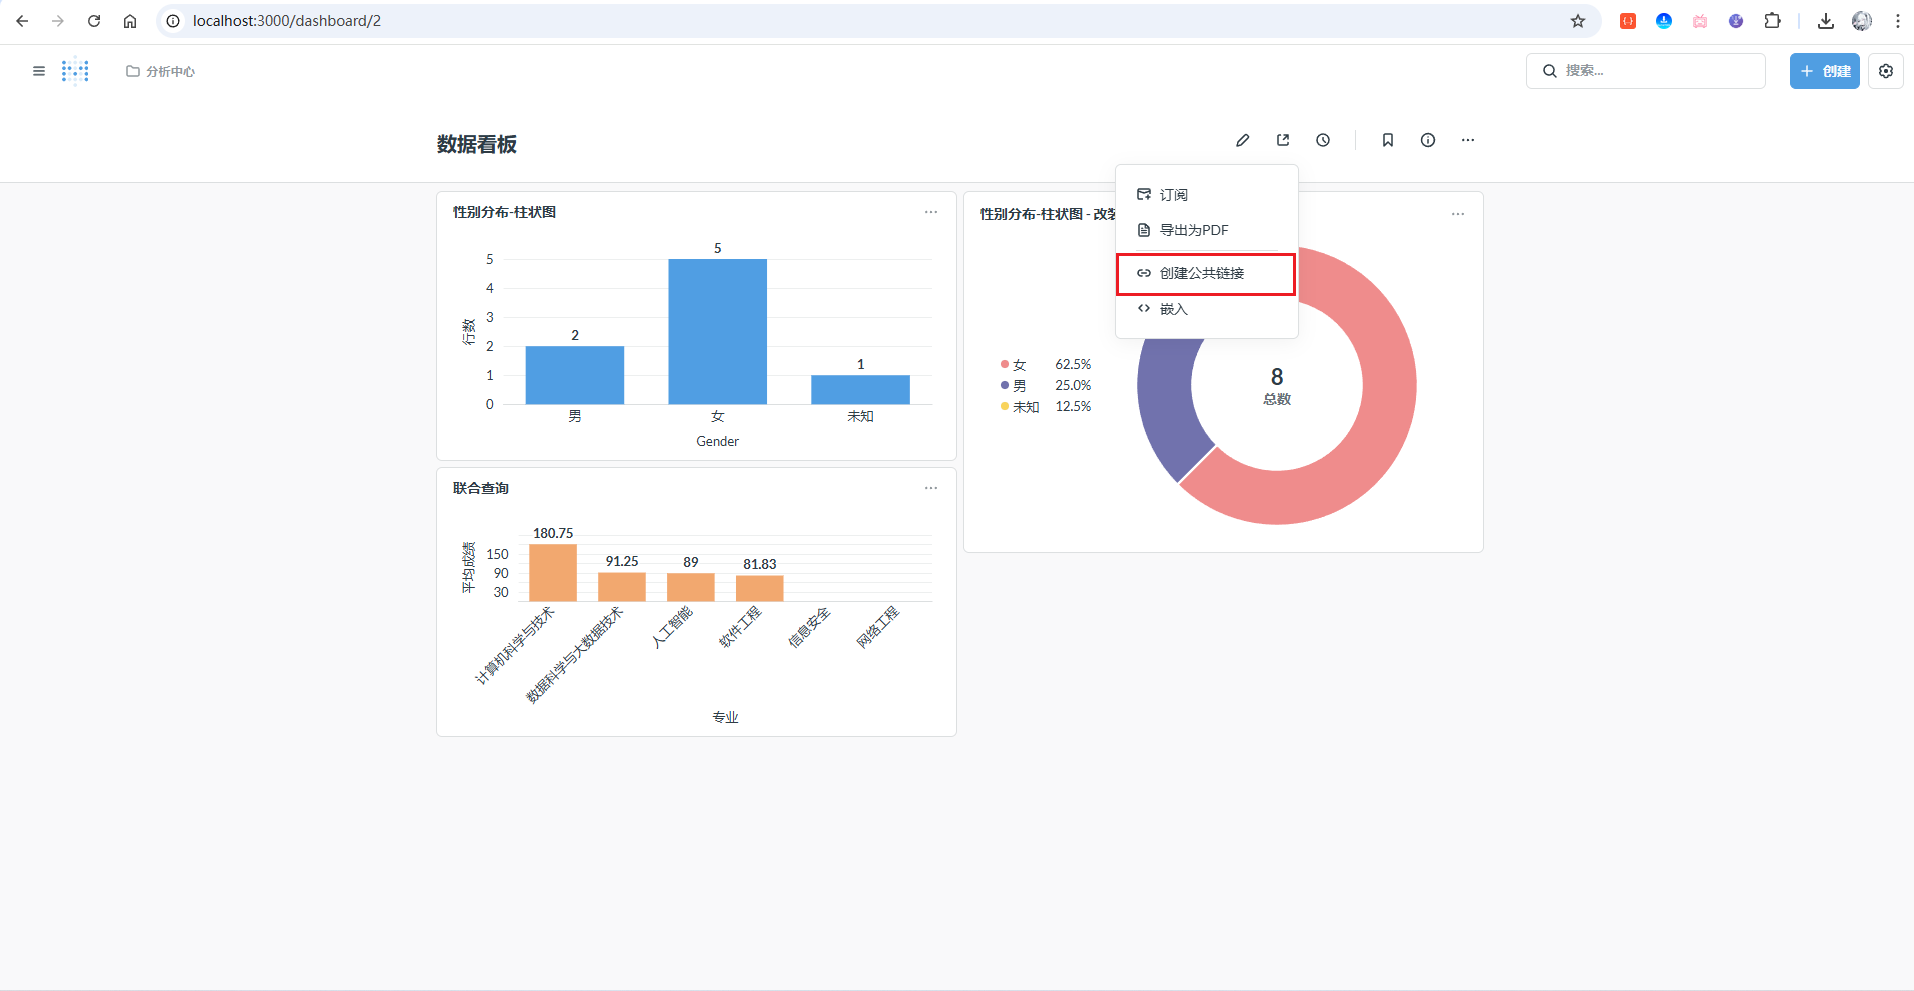Screen dimensions: 1914x991
Task: Click the 创建 button
Action: pyautogui.click(x=1824, y=71)
